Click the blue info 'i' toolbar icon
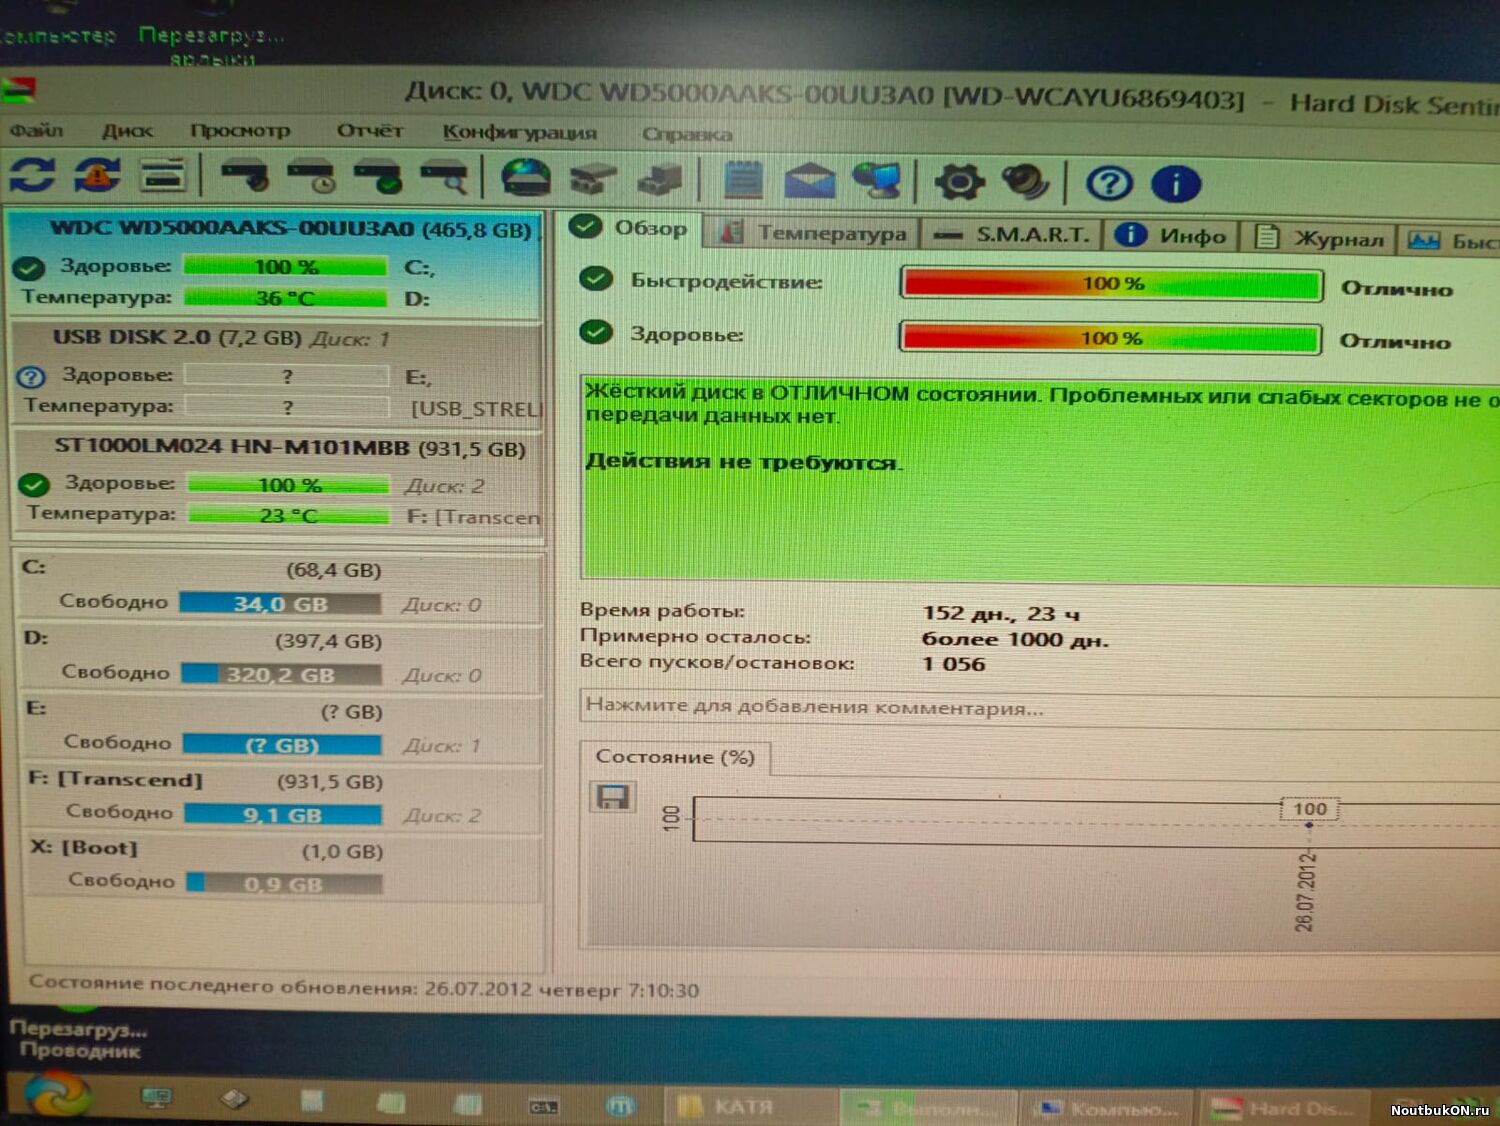This screenshot has width=1500, height=1126. pyautogui.click(x=1176, y=185)
